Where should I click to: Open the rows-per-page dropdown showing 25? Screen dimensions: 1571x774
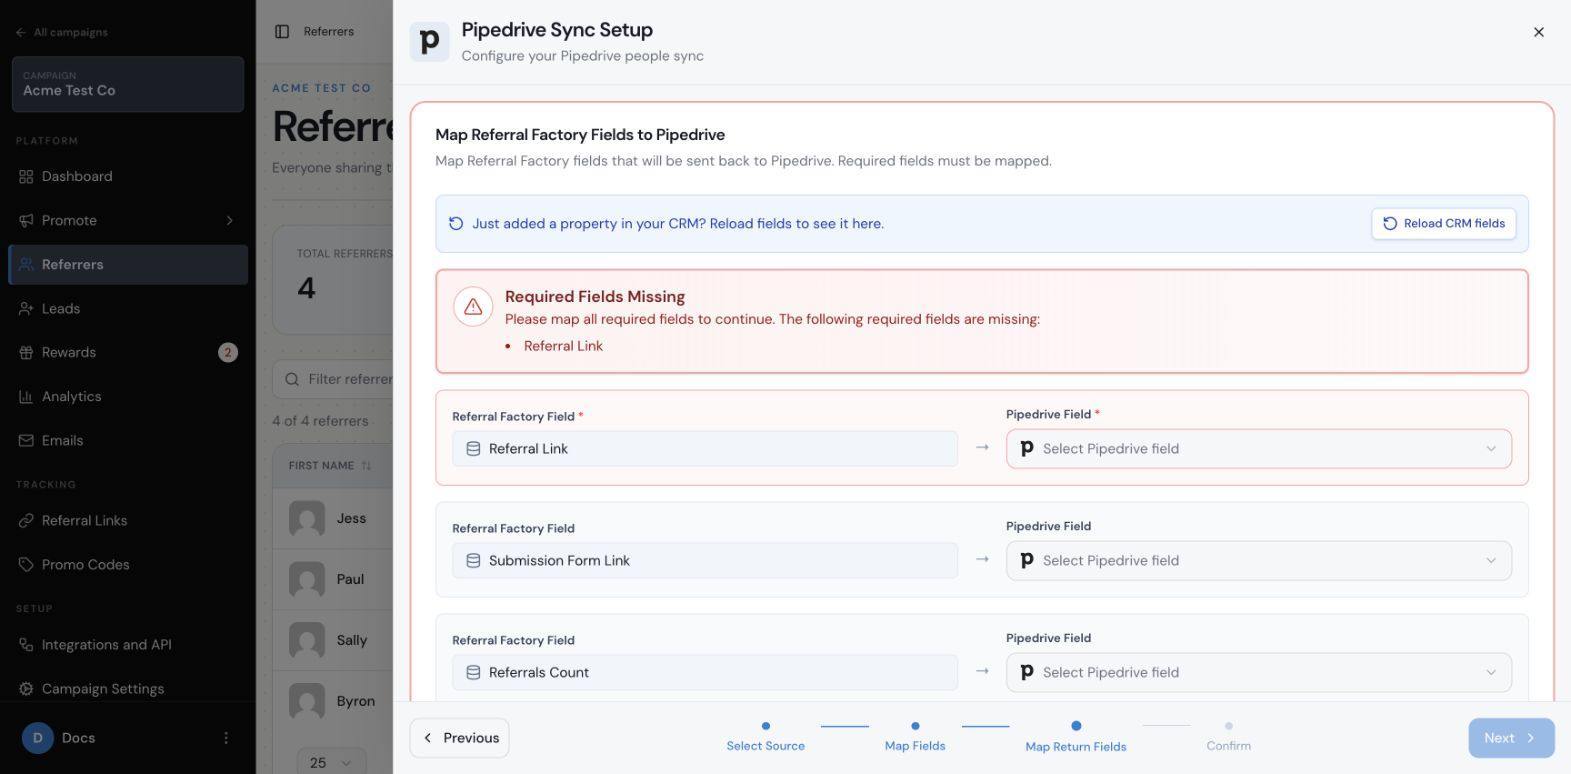coord(331,763)
